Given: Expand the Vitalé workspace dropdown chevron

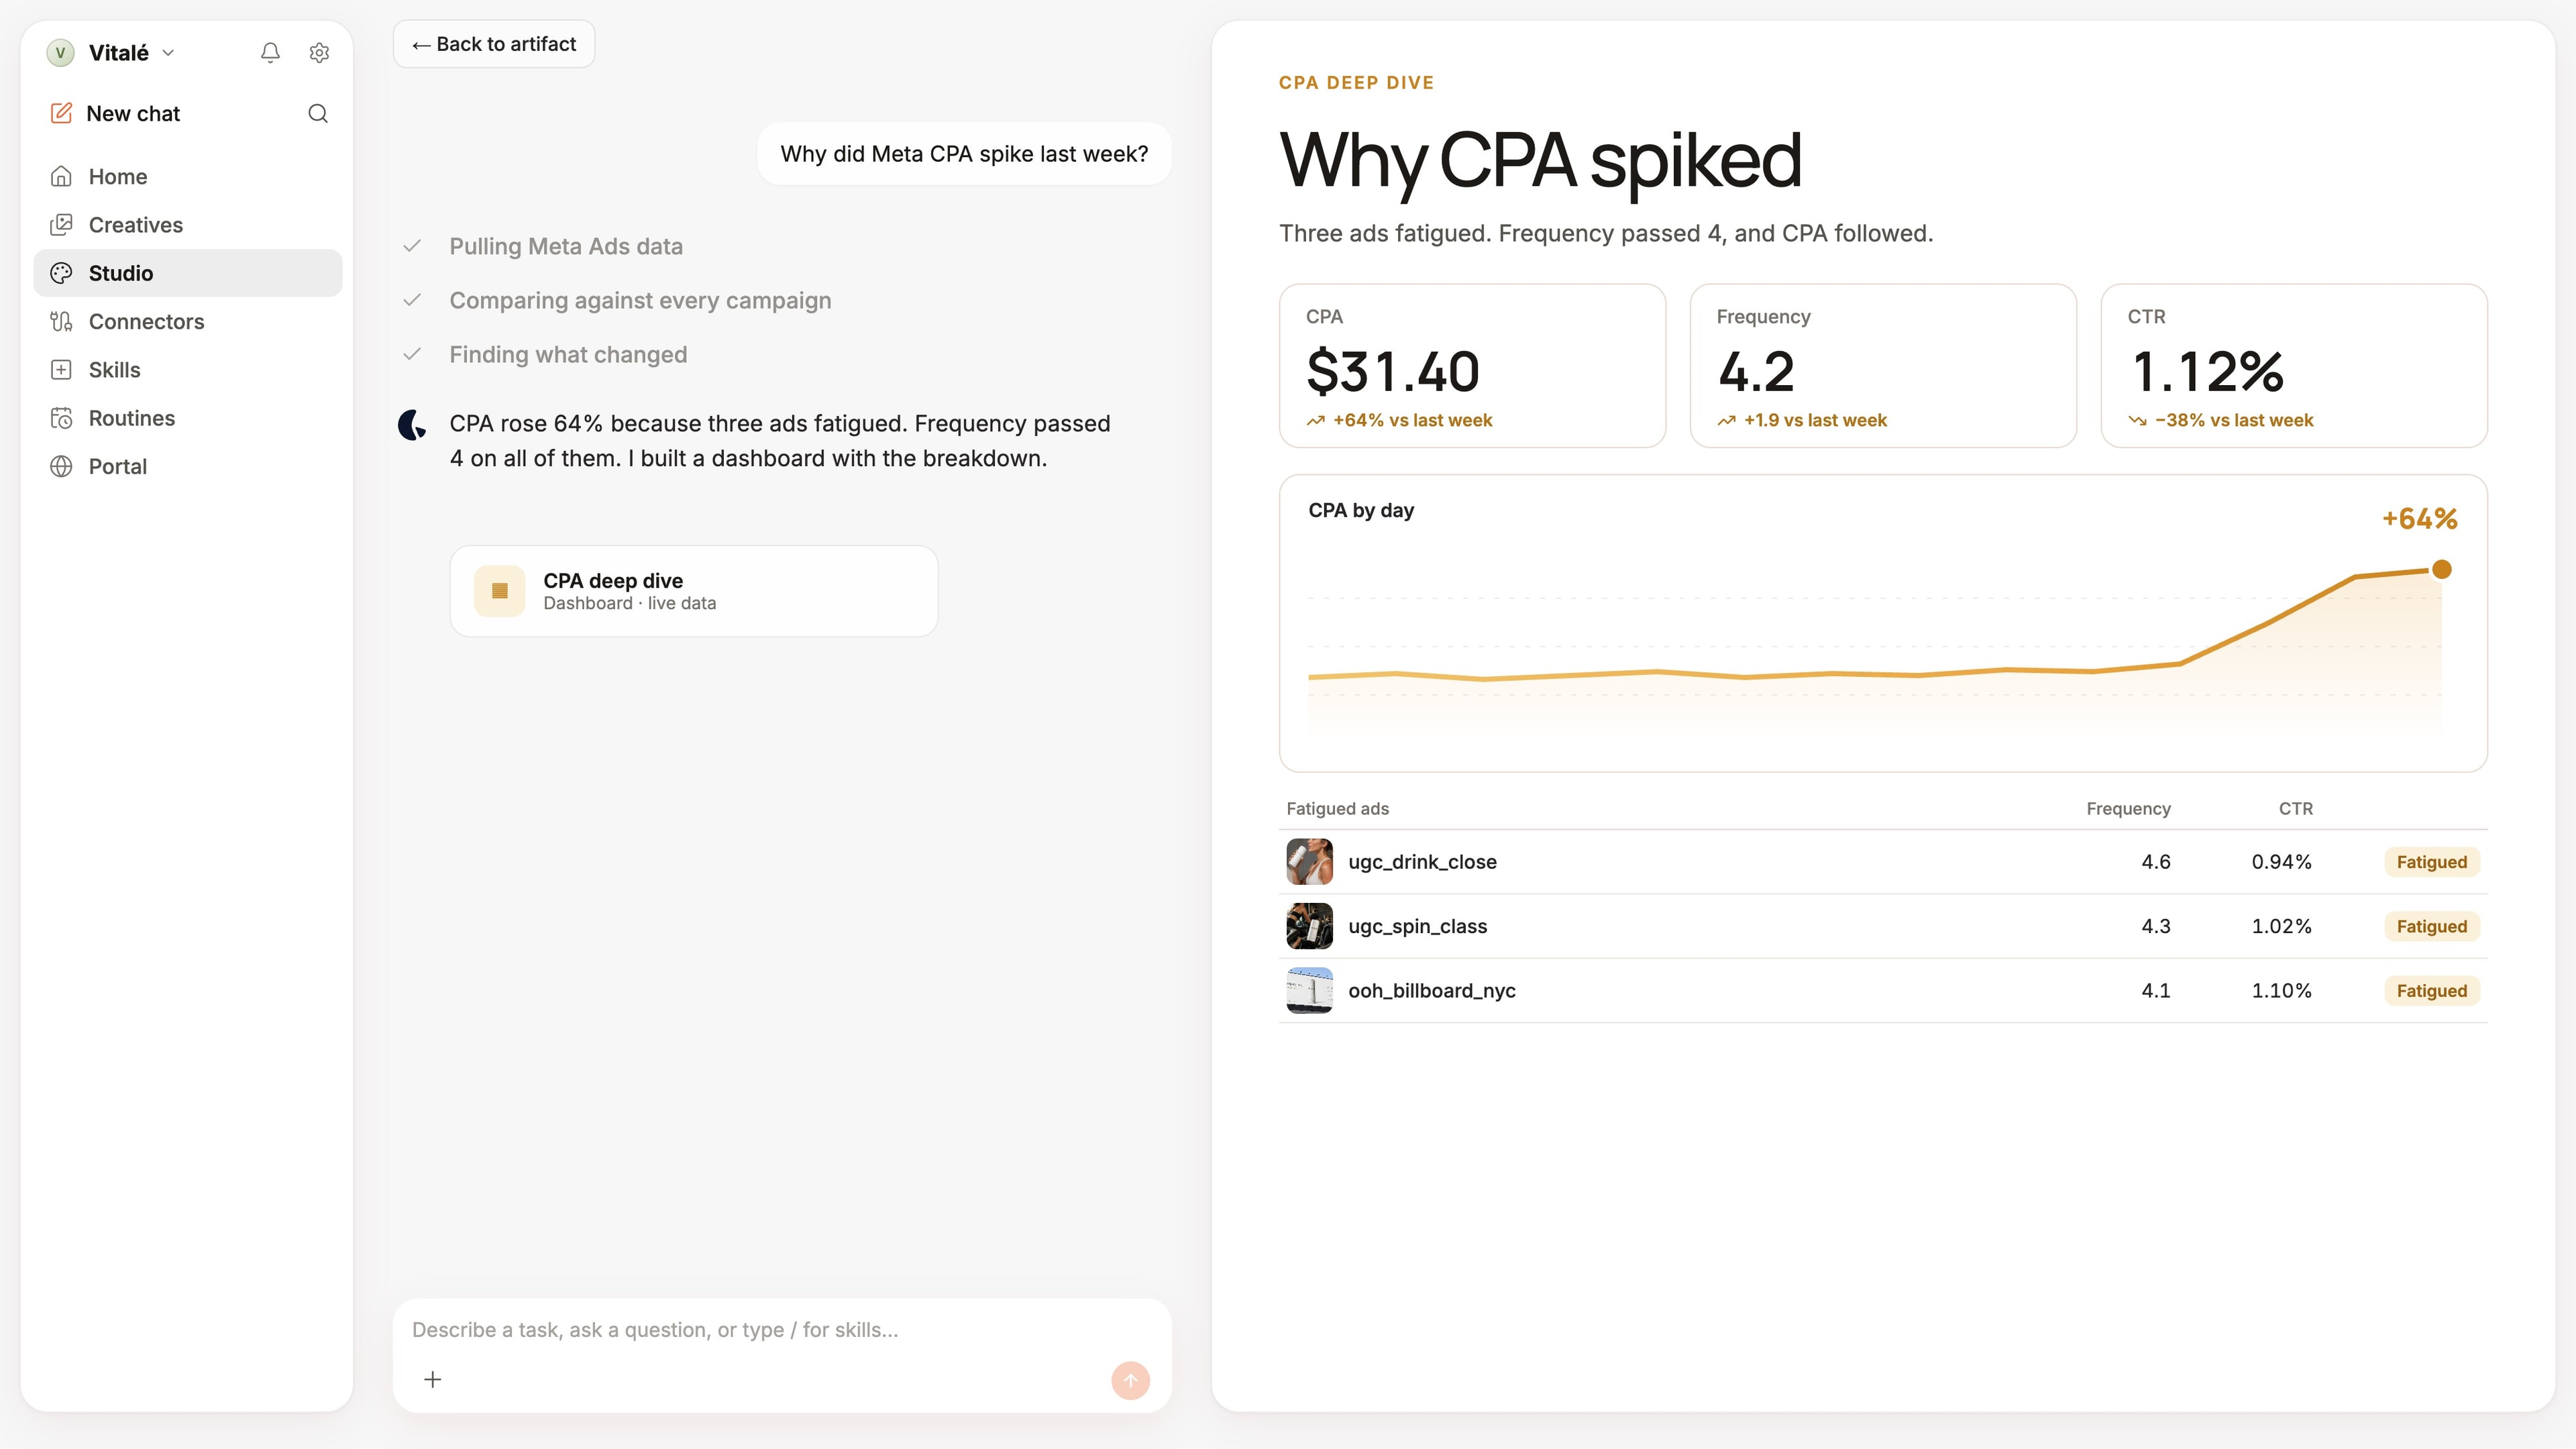Looking at the screenshot, I should click(168, 53).
